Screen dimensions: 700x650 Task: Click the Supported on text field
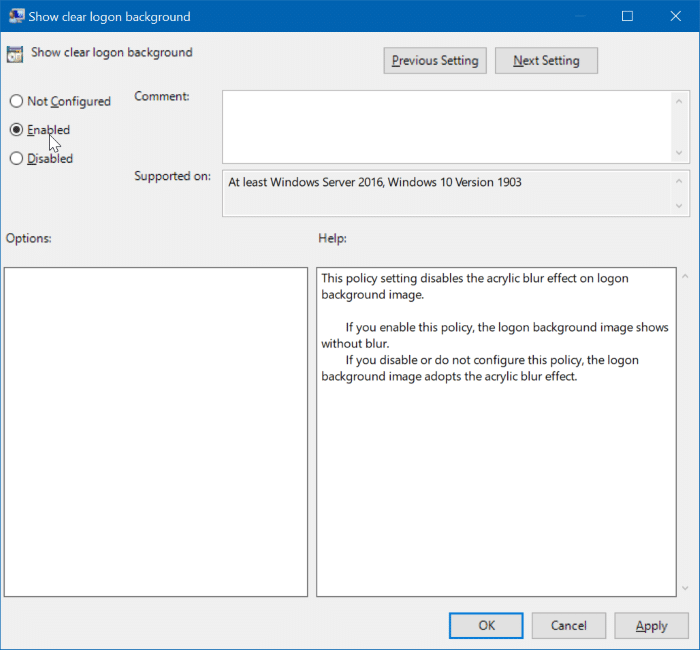(446, 193)
